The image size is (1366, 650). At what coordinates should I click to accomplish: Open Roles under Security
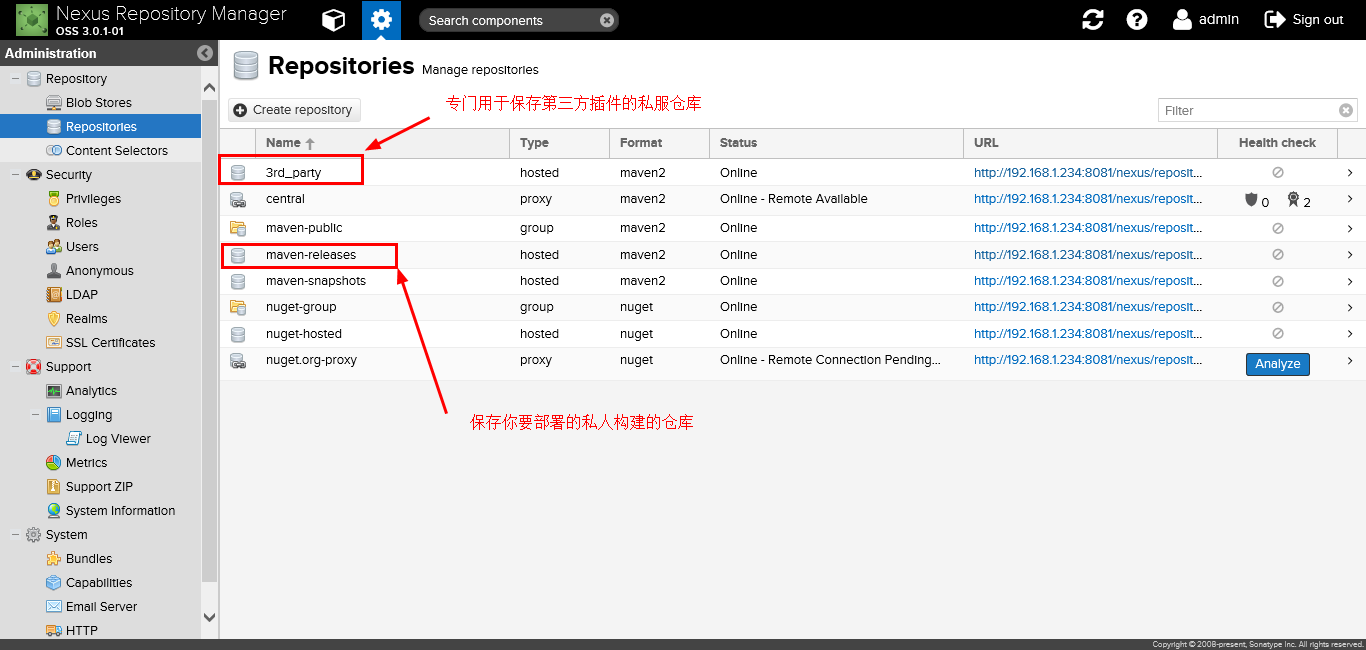click(x=82, y=223)
